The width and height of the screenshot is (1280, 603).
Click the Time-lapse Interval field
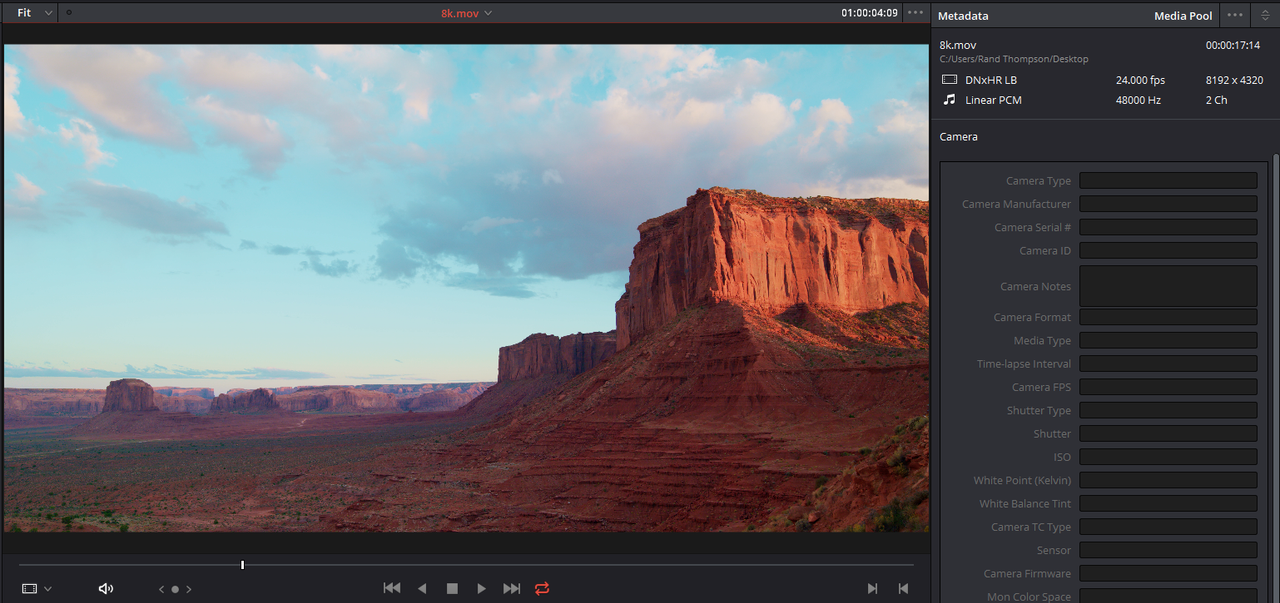(x=1168, y=364)
